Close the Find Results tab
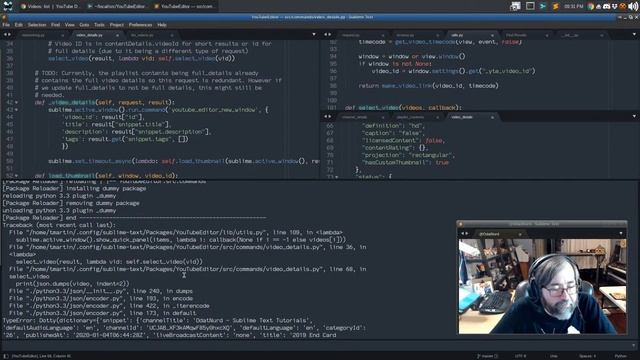 [x=547, y=36]
